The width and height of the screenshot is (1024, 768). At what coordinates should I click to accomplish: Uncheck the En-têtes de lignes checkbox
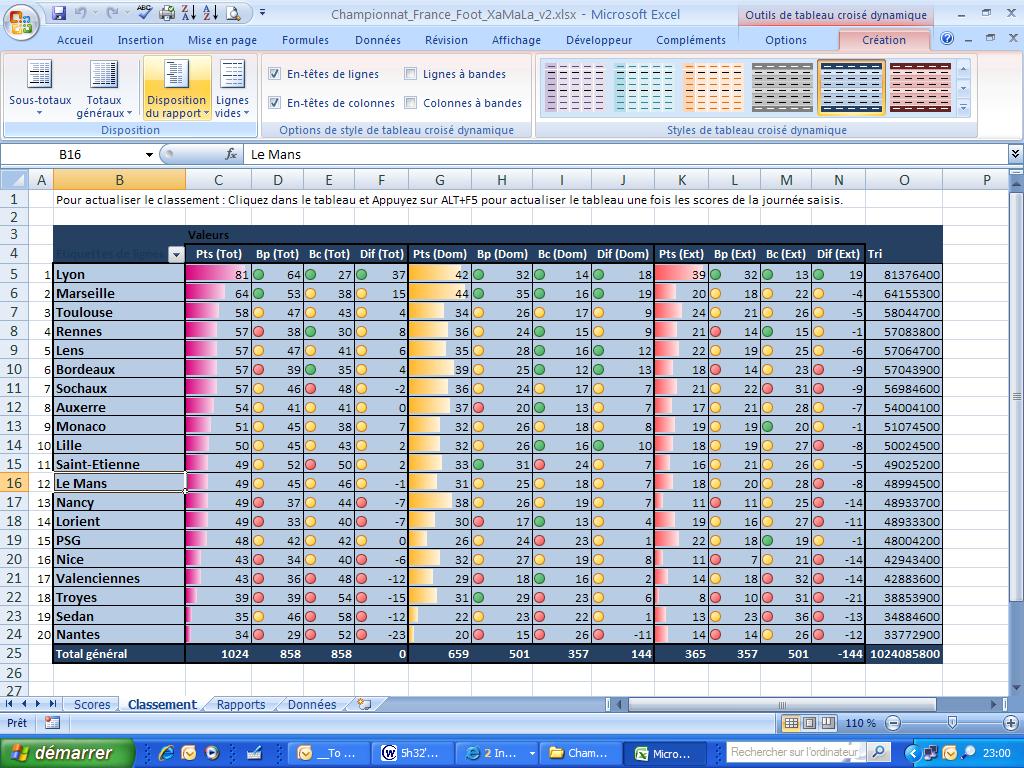[275, 74]
